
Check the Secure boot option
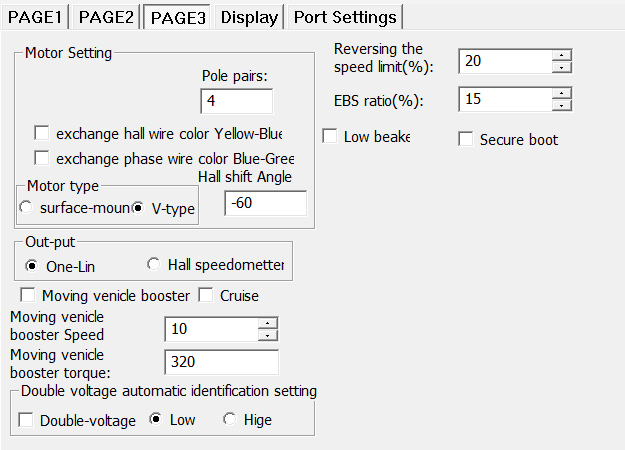tap(466, 139)
